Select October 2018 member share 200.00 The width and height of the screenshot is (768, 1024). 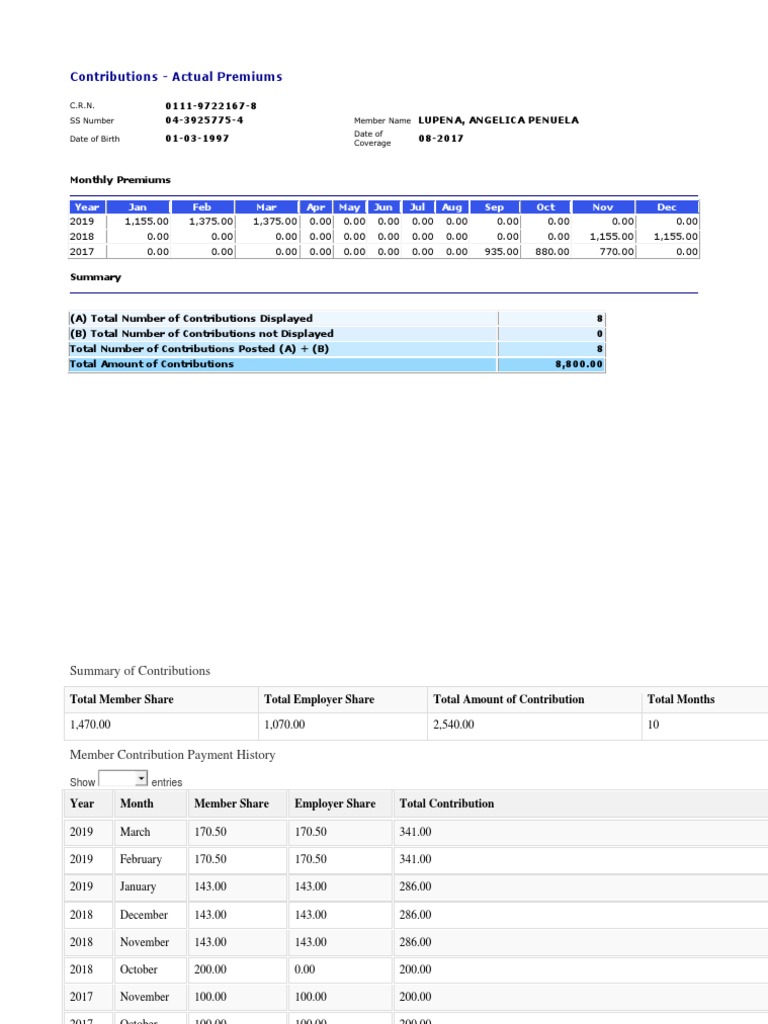point(210,969)
